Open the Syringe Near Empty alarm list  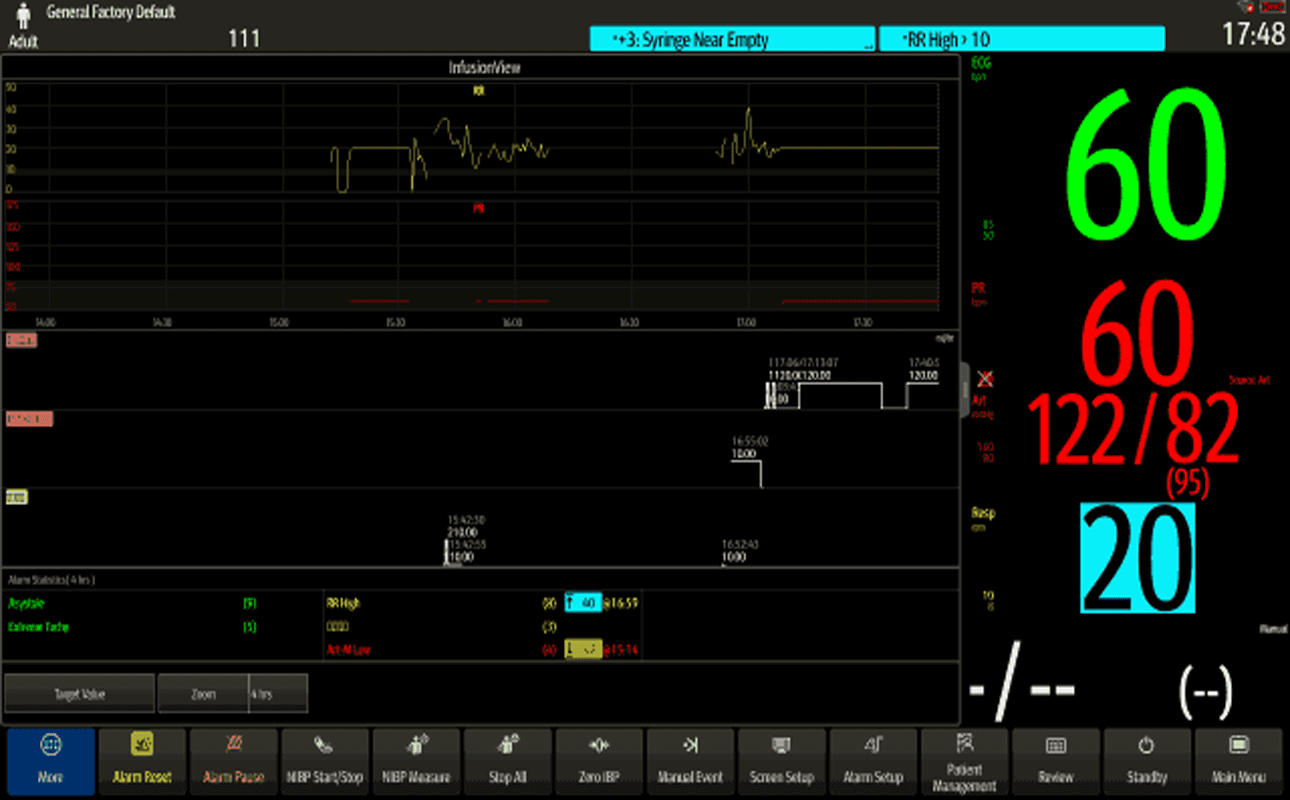[x=732, y=40]
